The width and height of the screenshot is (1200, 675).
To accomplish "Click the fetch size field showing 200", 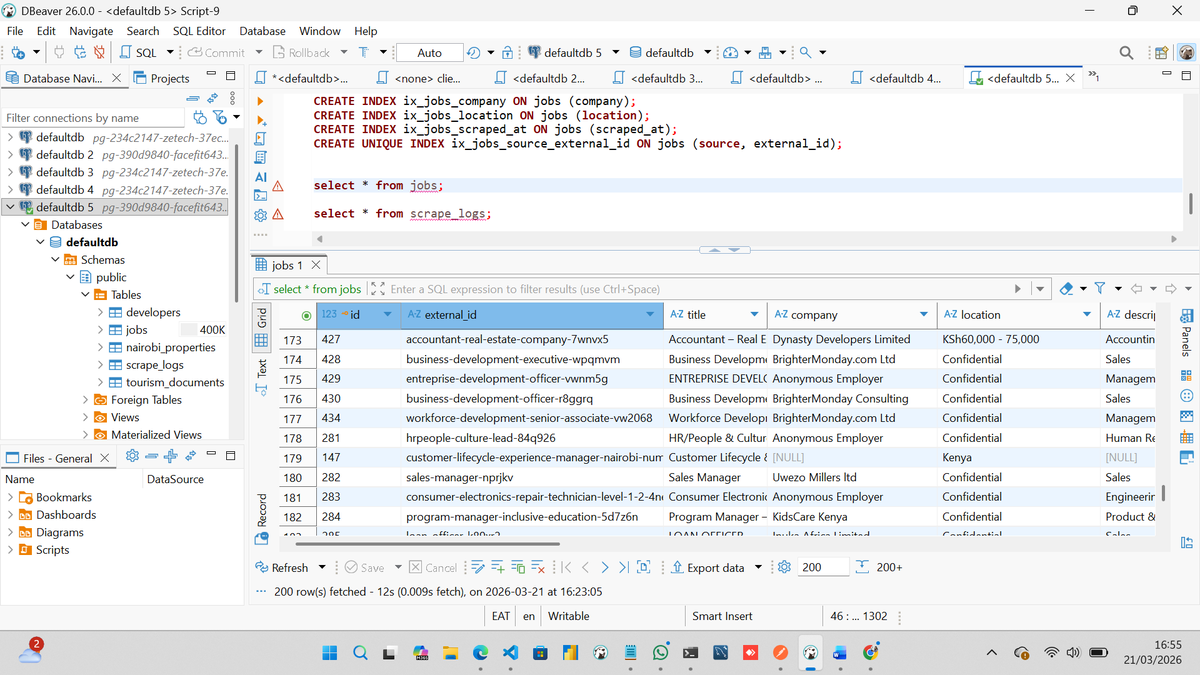I will click(822, 567).
